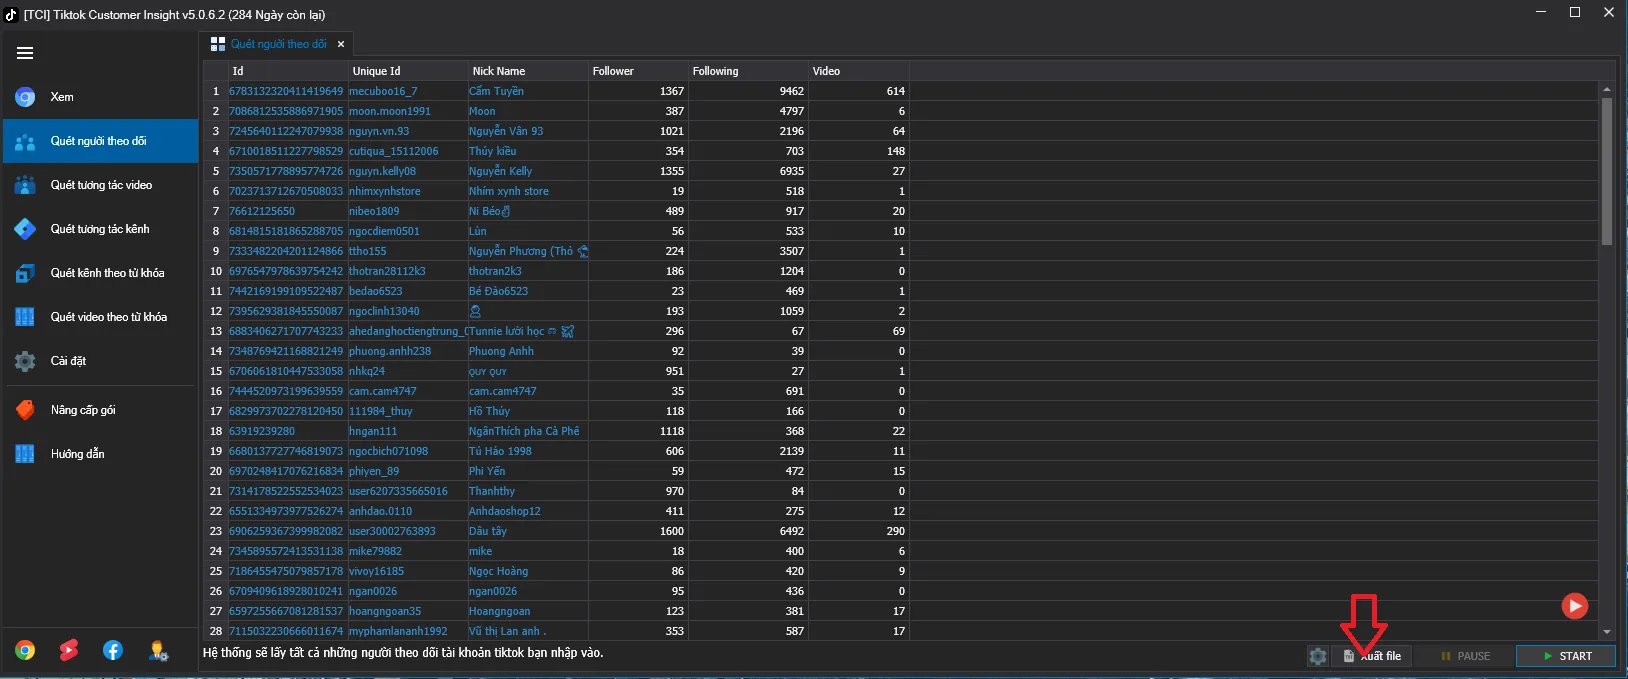The height and width of the screenshot is (679, 1628).
Task: Click nick name Ngọc Hoàng
Action: pyautogui.click(x=498, y=571)
